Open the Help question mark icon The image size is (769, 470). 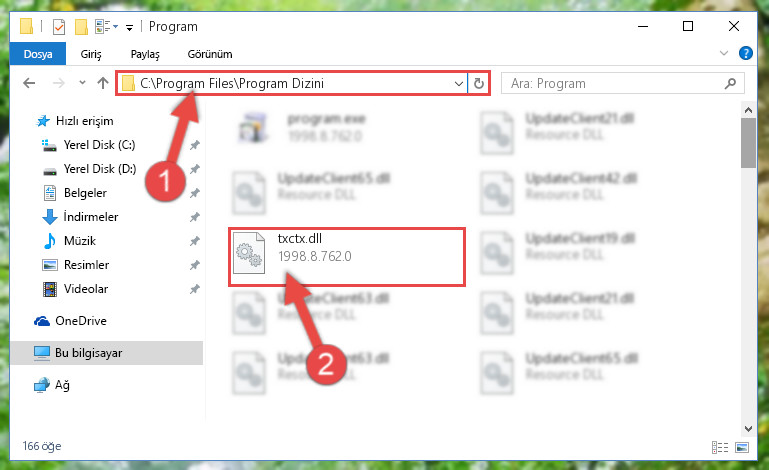[x=745, y=53]
